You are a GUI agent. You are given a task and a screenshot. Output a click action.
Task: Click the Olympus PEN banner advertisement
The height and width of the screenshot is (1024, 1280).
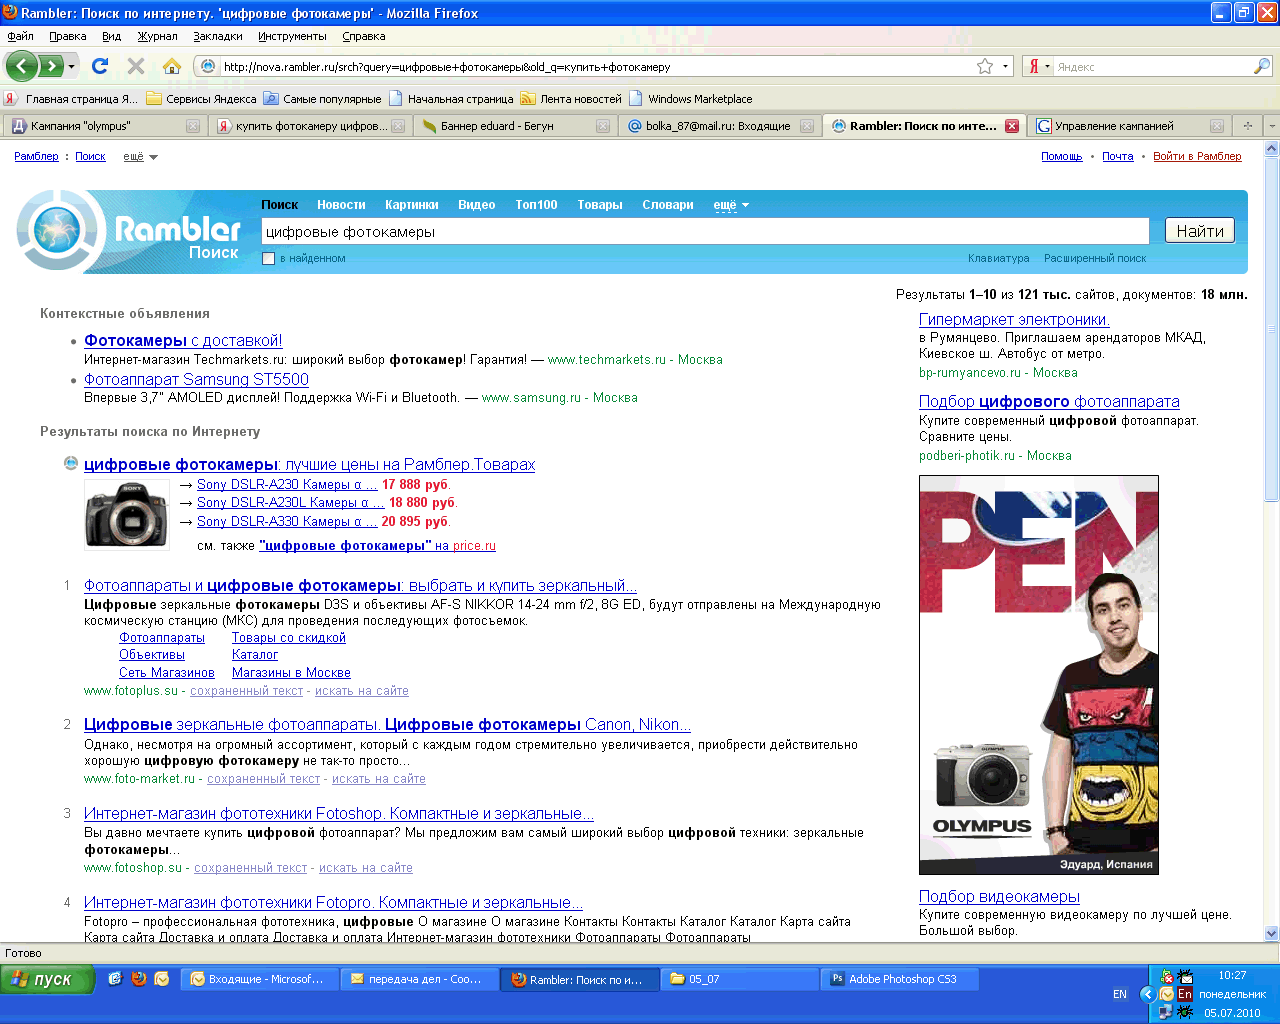(1038, 675)
